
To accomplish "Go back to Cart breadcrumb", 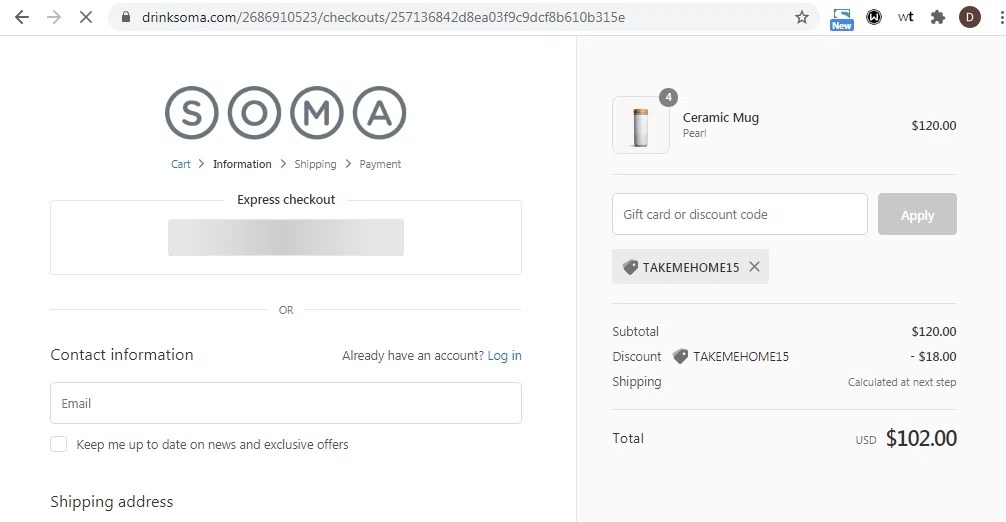I will (180, 164).
